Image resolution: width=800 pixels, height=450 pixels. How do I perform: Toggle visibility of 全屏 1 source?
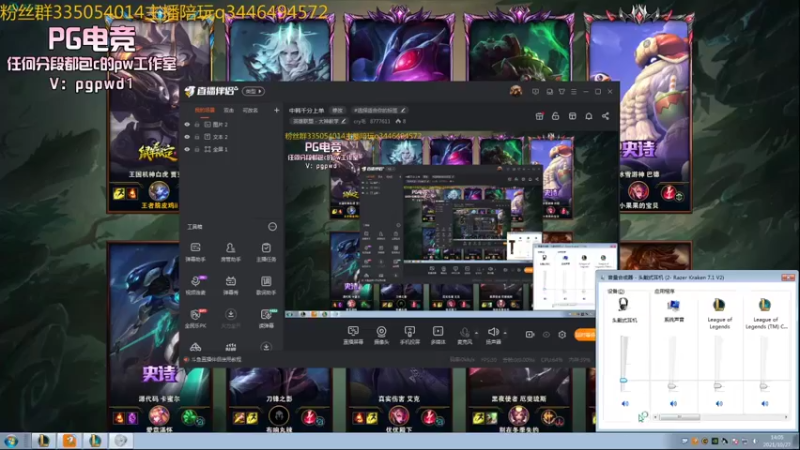pyautogui.click(x=187, y=149)
